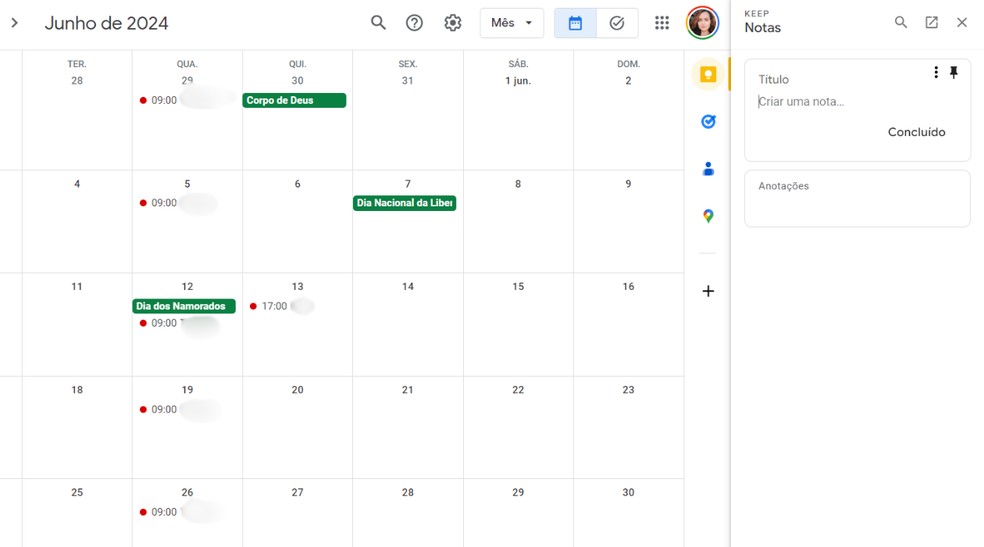The image size is (984, 547).
Task: Open the Help question mark icon
Action: (x=414, y=23)
